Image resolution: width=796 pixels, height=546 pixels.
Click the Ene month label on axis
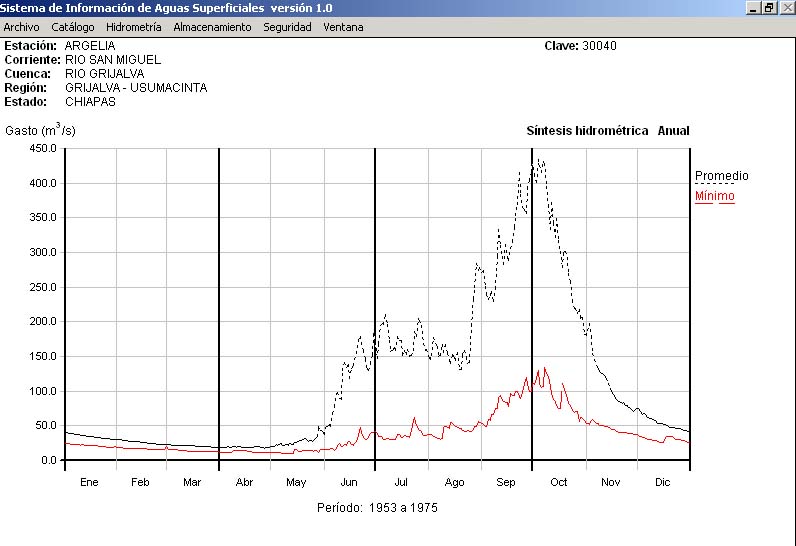89,482
